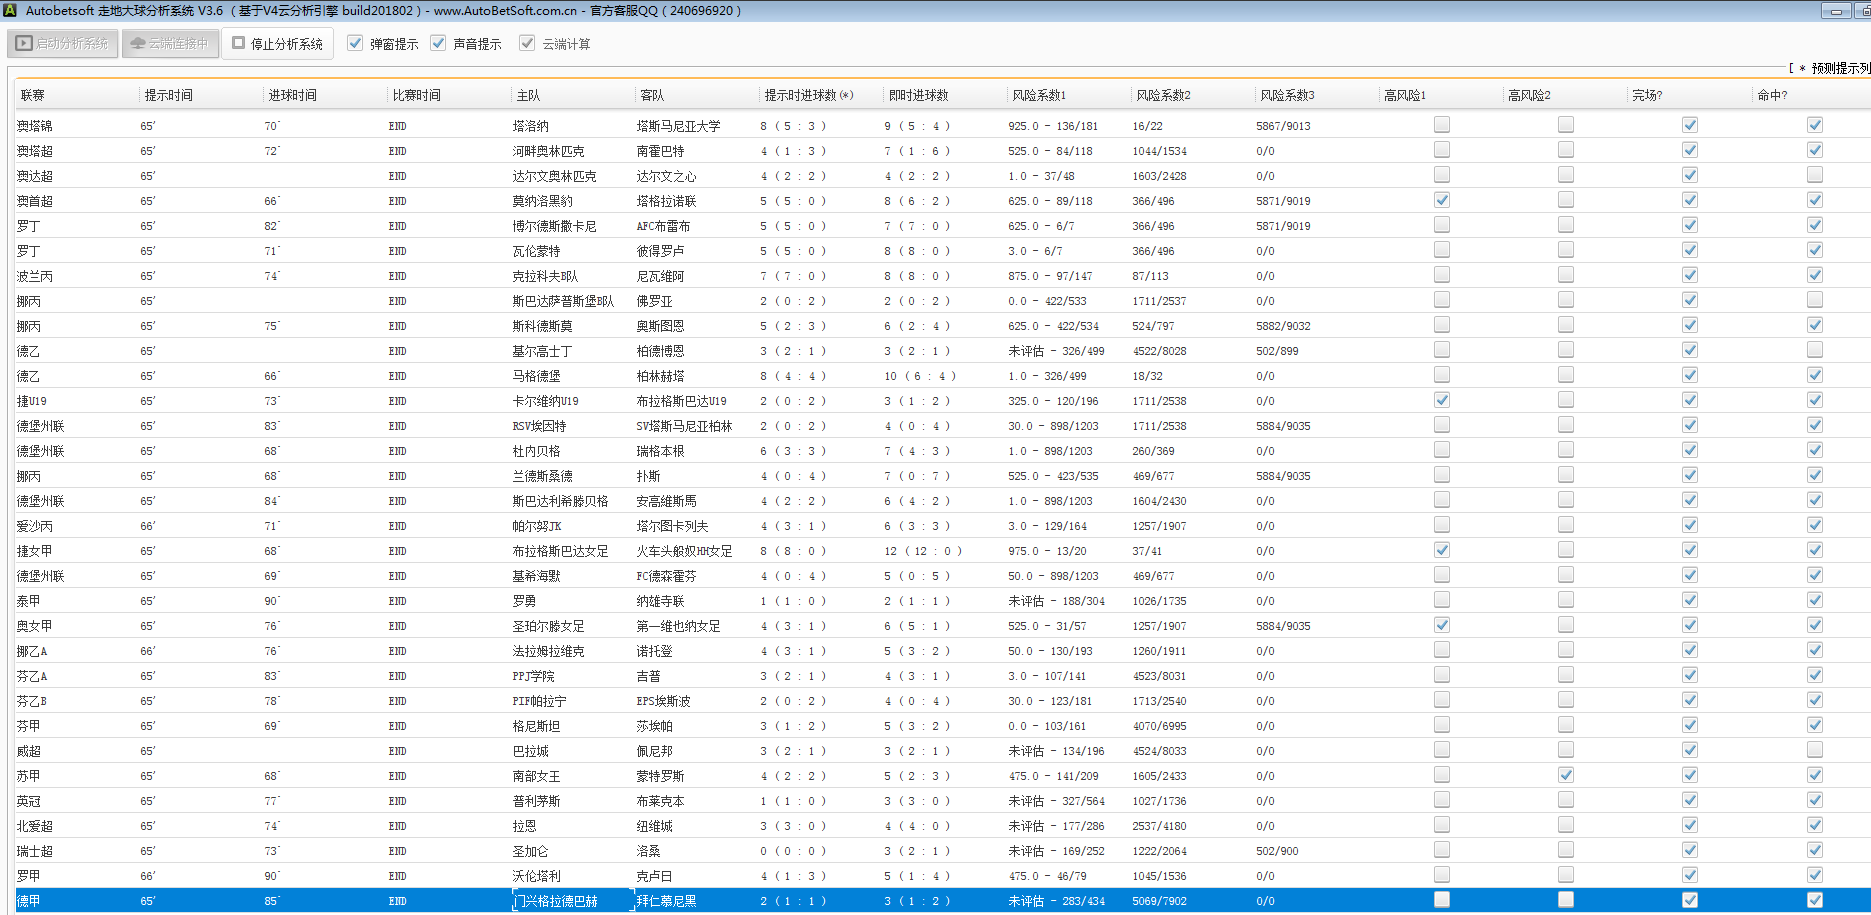Uncheck 高风险2 for the 南部女王 row
This screenshot has width=1871, height=915.
tap(1565, 775)
